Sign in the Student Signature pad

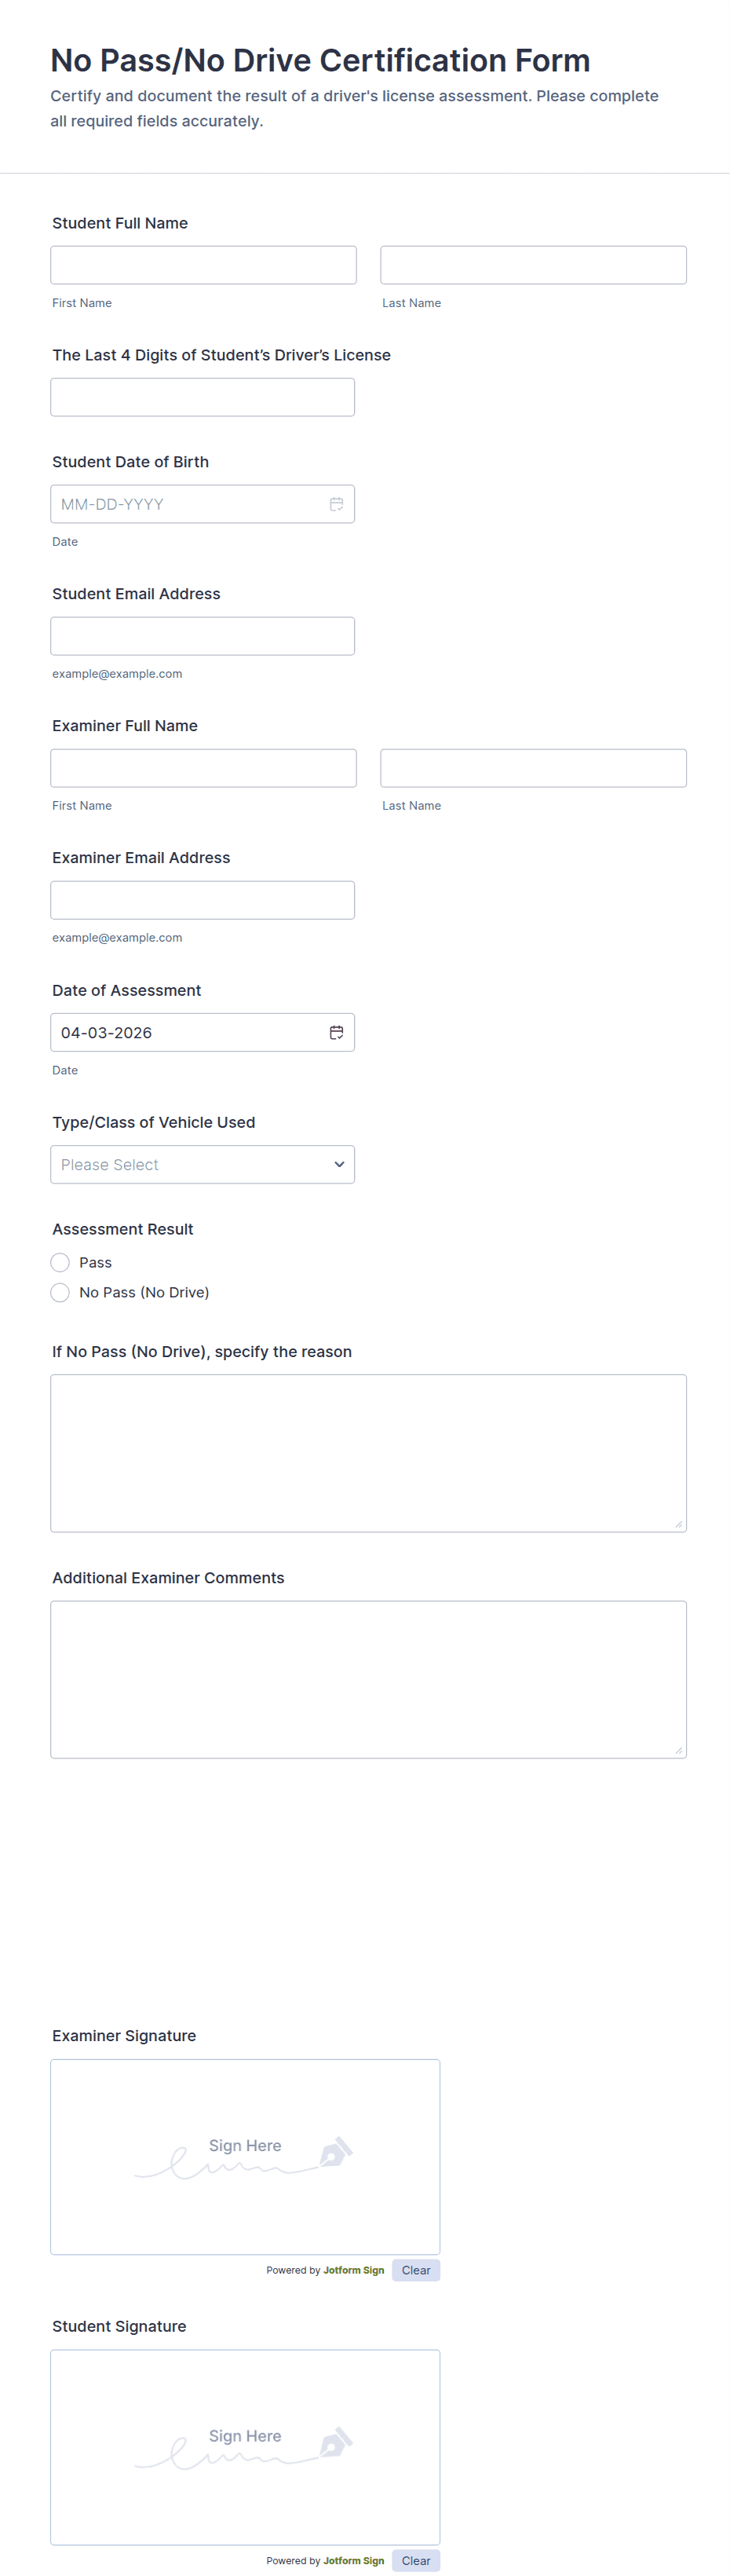point(245,2446)
